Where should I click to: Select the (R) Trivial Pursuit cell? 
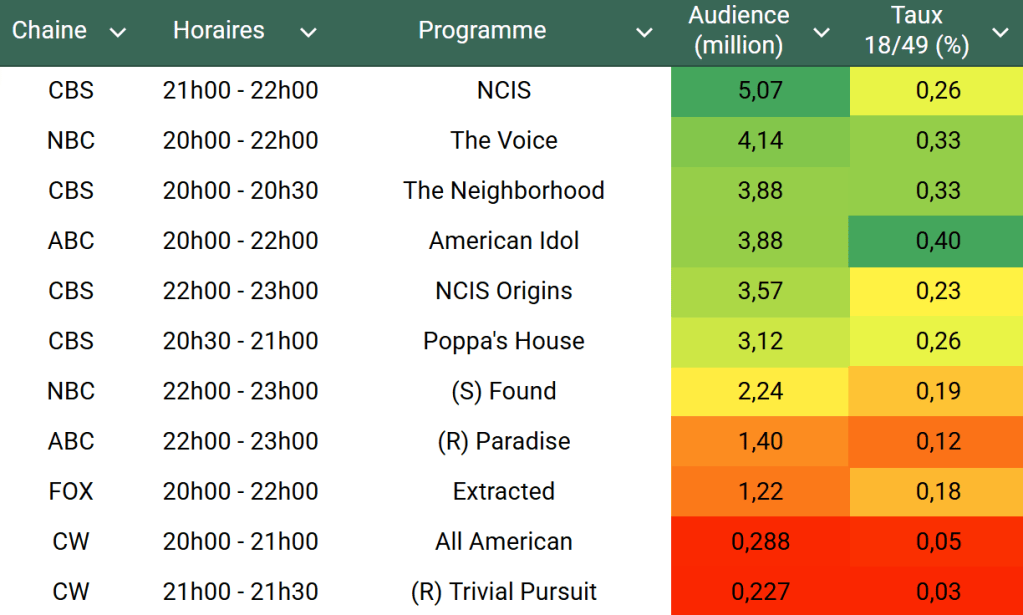click(x=503, y=591)
